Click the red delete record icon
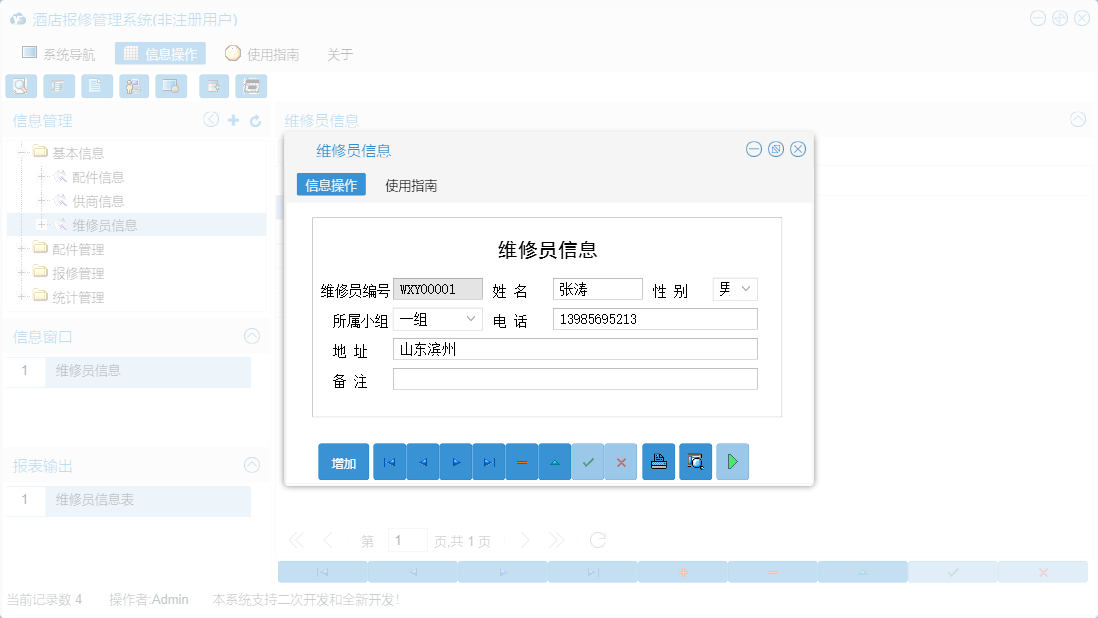 522,461
